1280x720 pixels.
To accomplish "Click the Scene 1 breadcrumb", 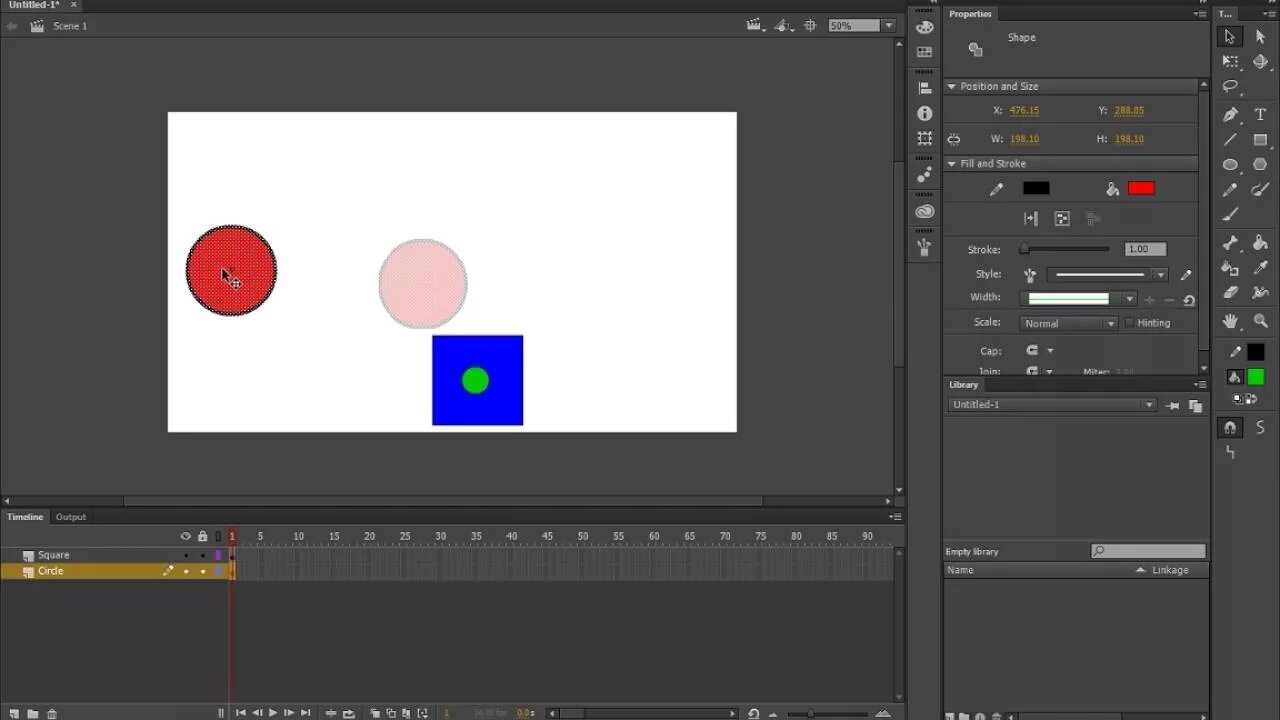I will [70, 26].
